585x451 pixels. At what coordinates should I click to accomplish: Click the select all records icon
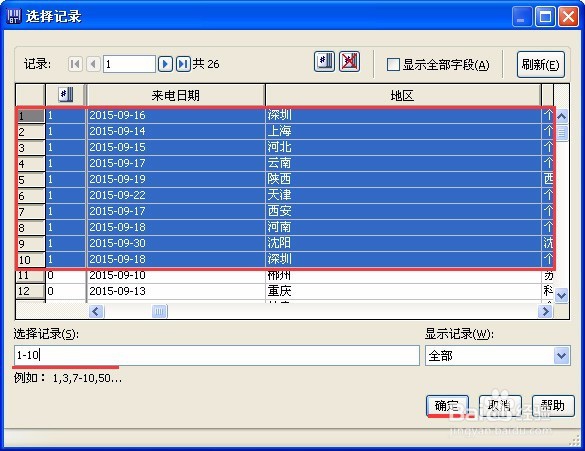[x=324, y=62]
